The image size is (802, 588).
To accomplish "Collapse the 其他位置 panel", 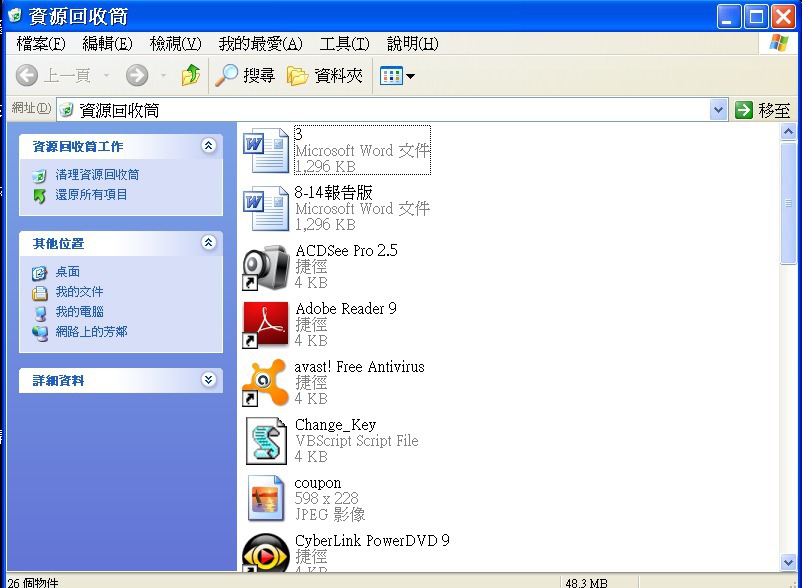I will (208, 242).
